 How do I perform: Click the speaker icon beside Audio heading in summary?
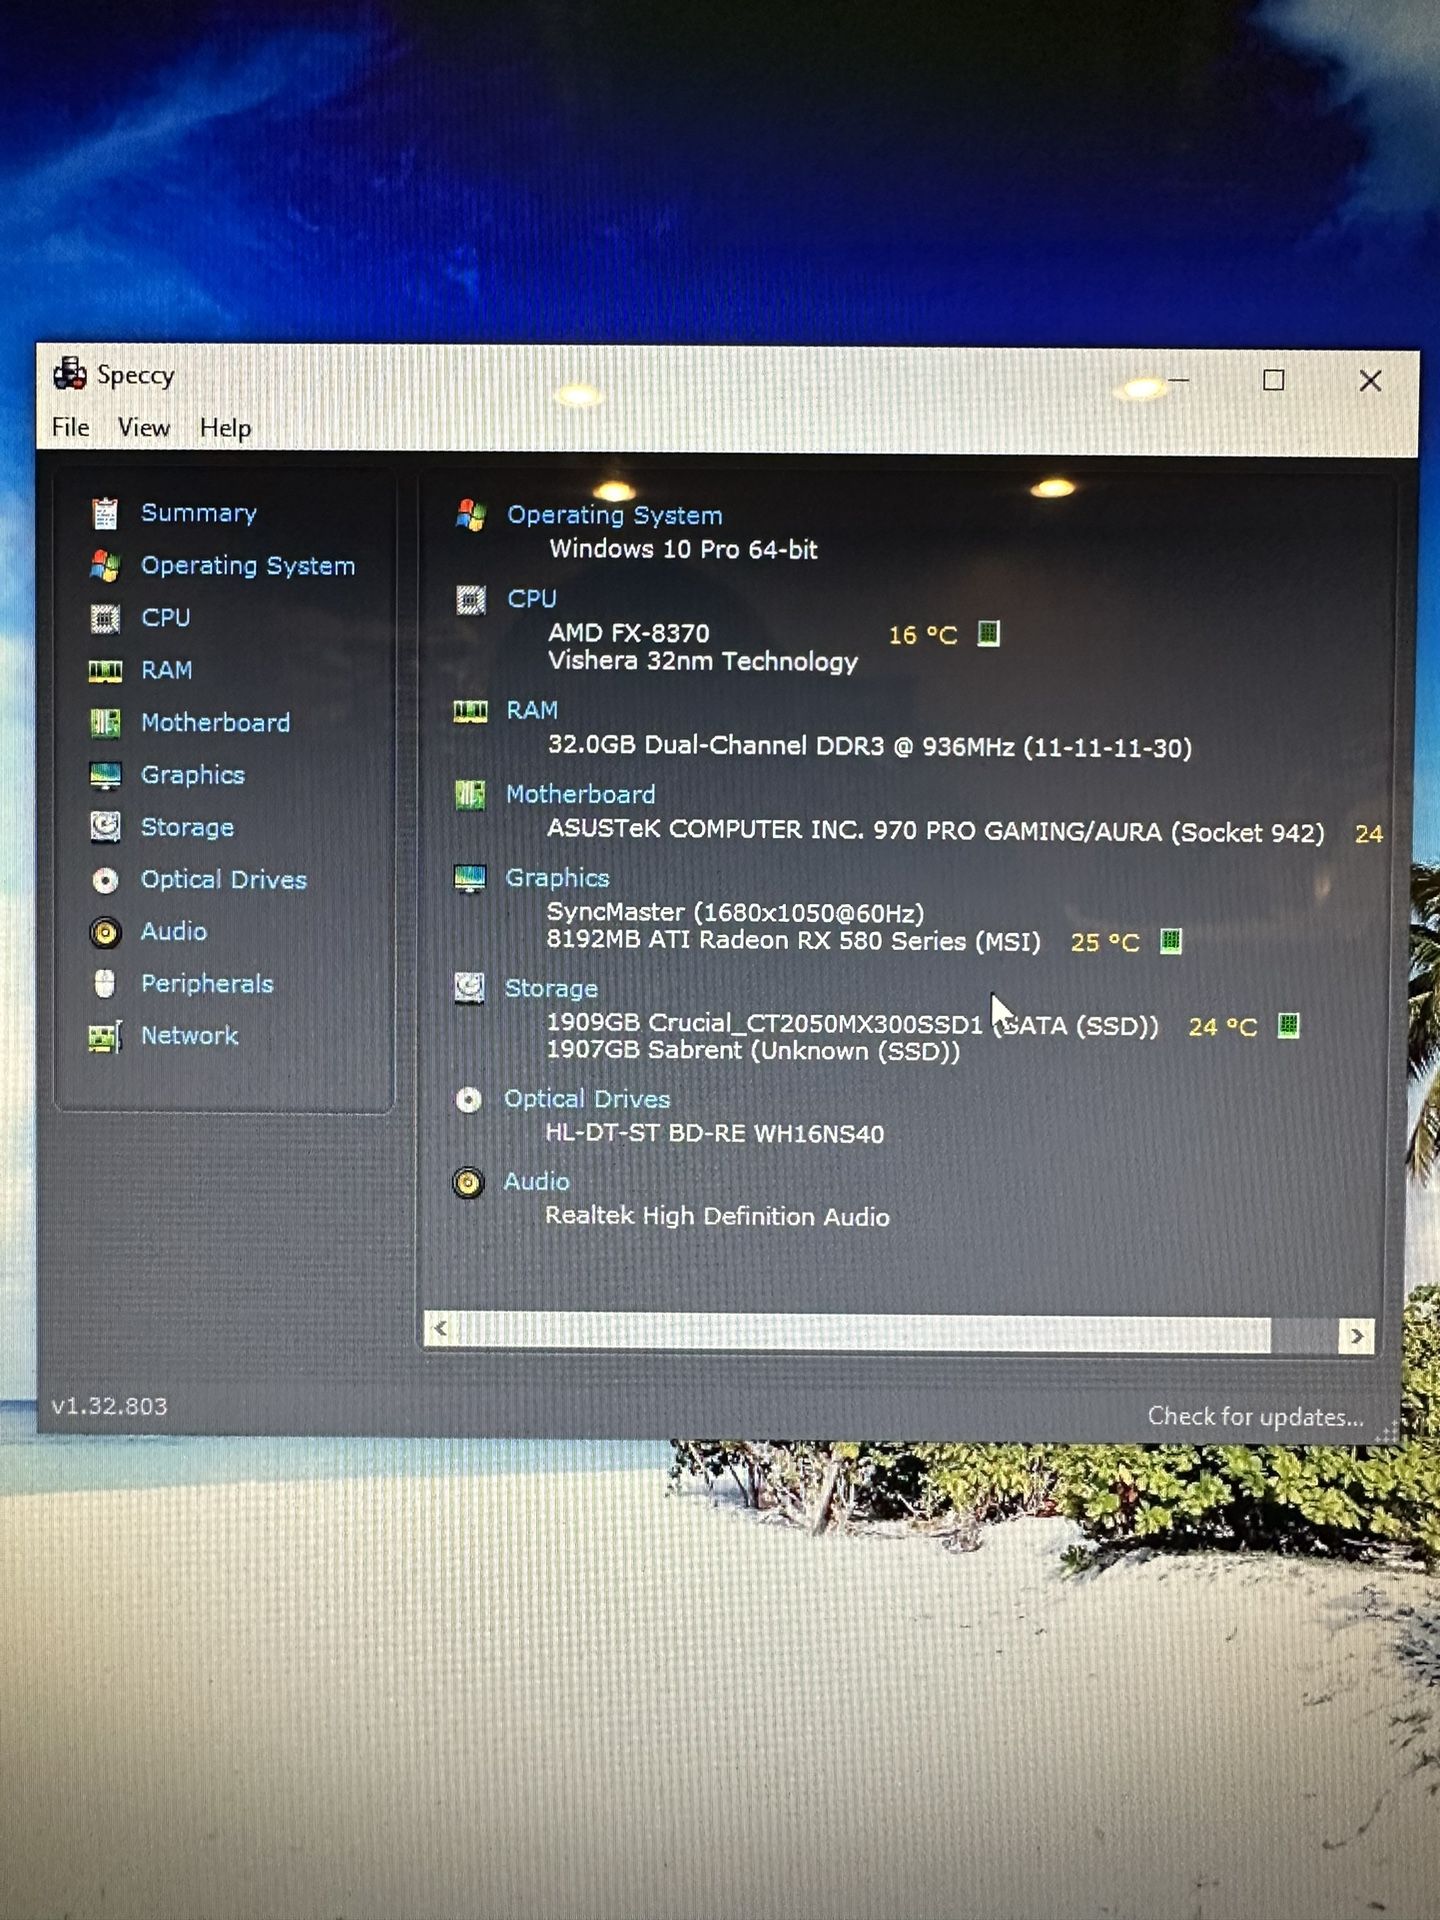point(468,1182)
